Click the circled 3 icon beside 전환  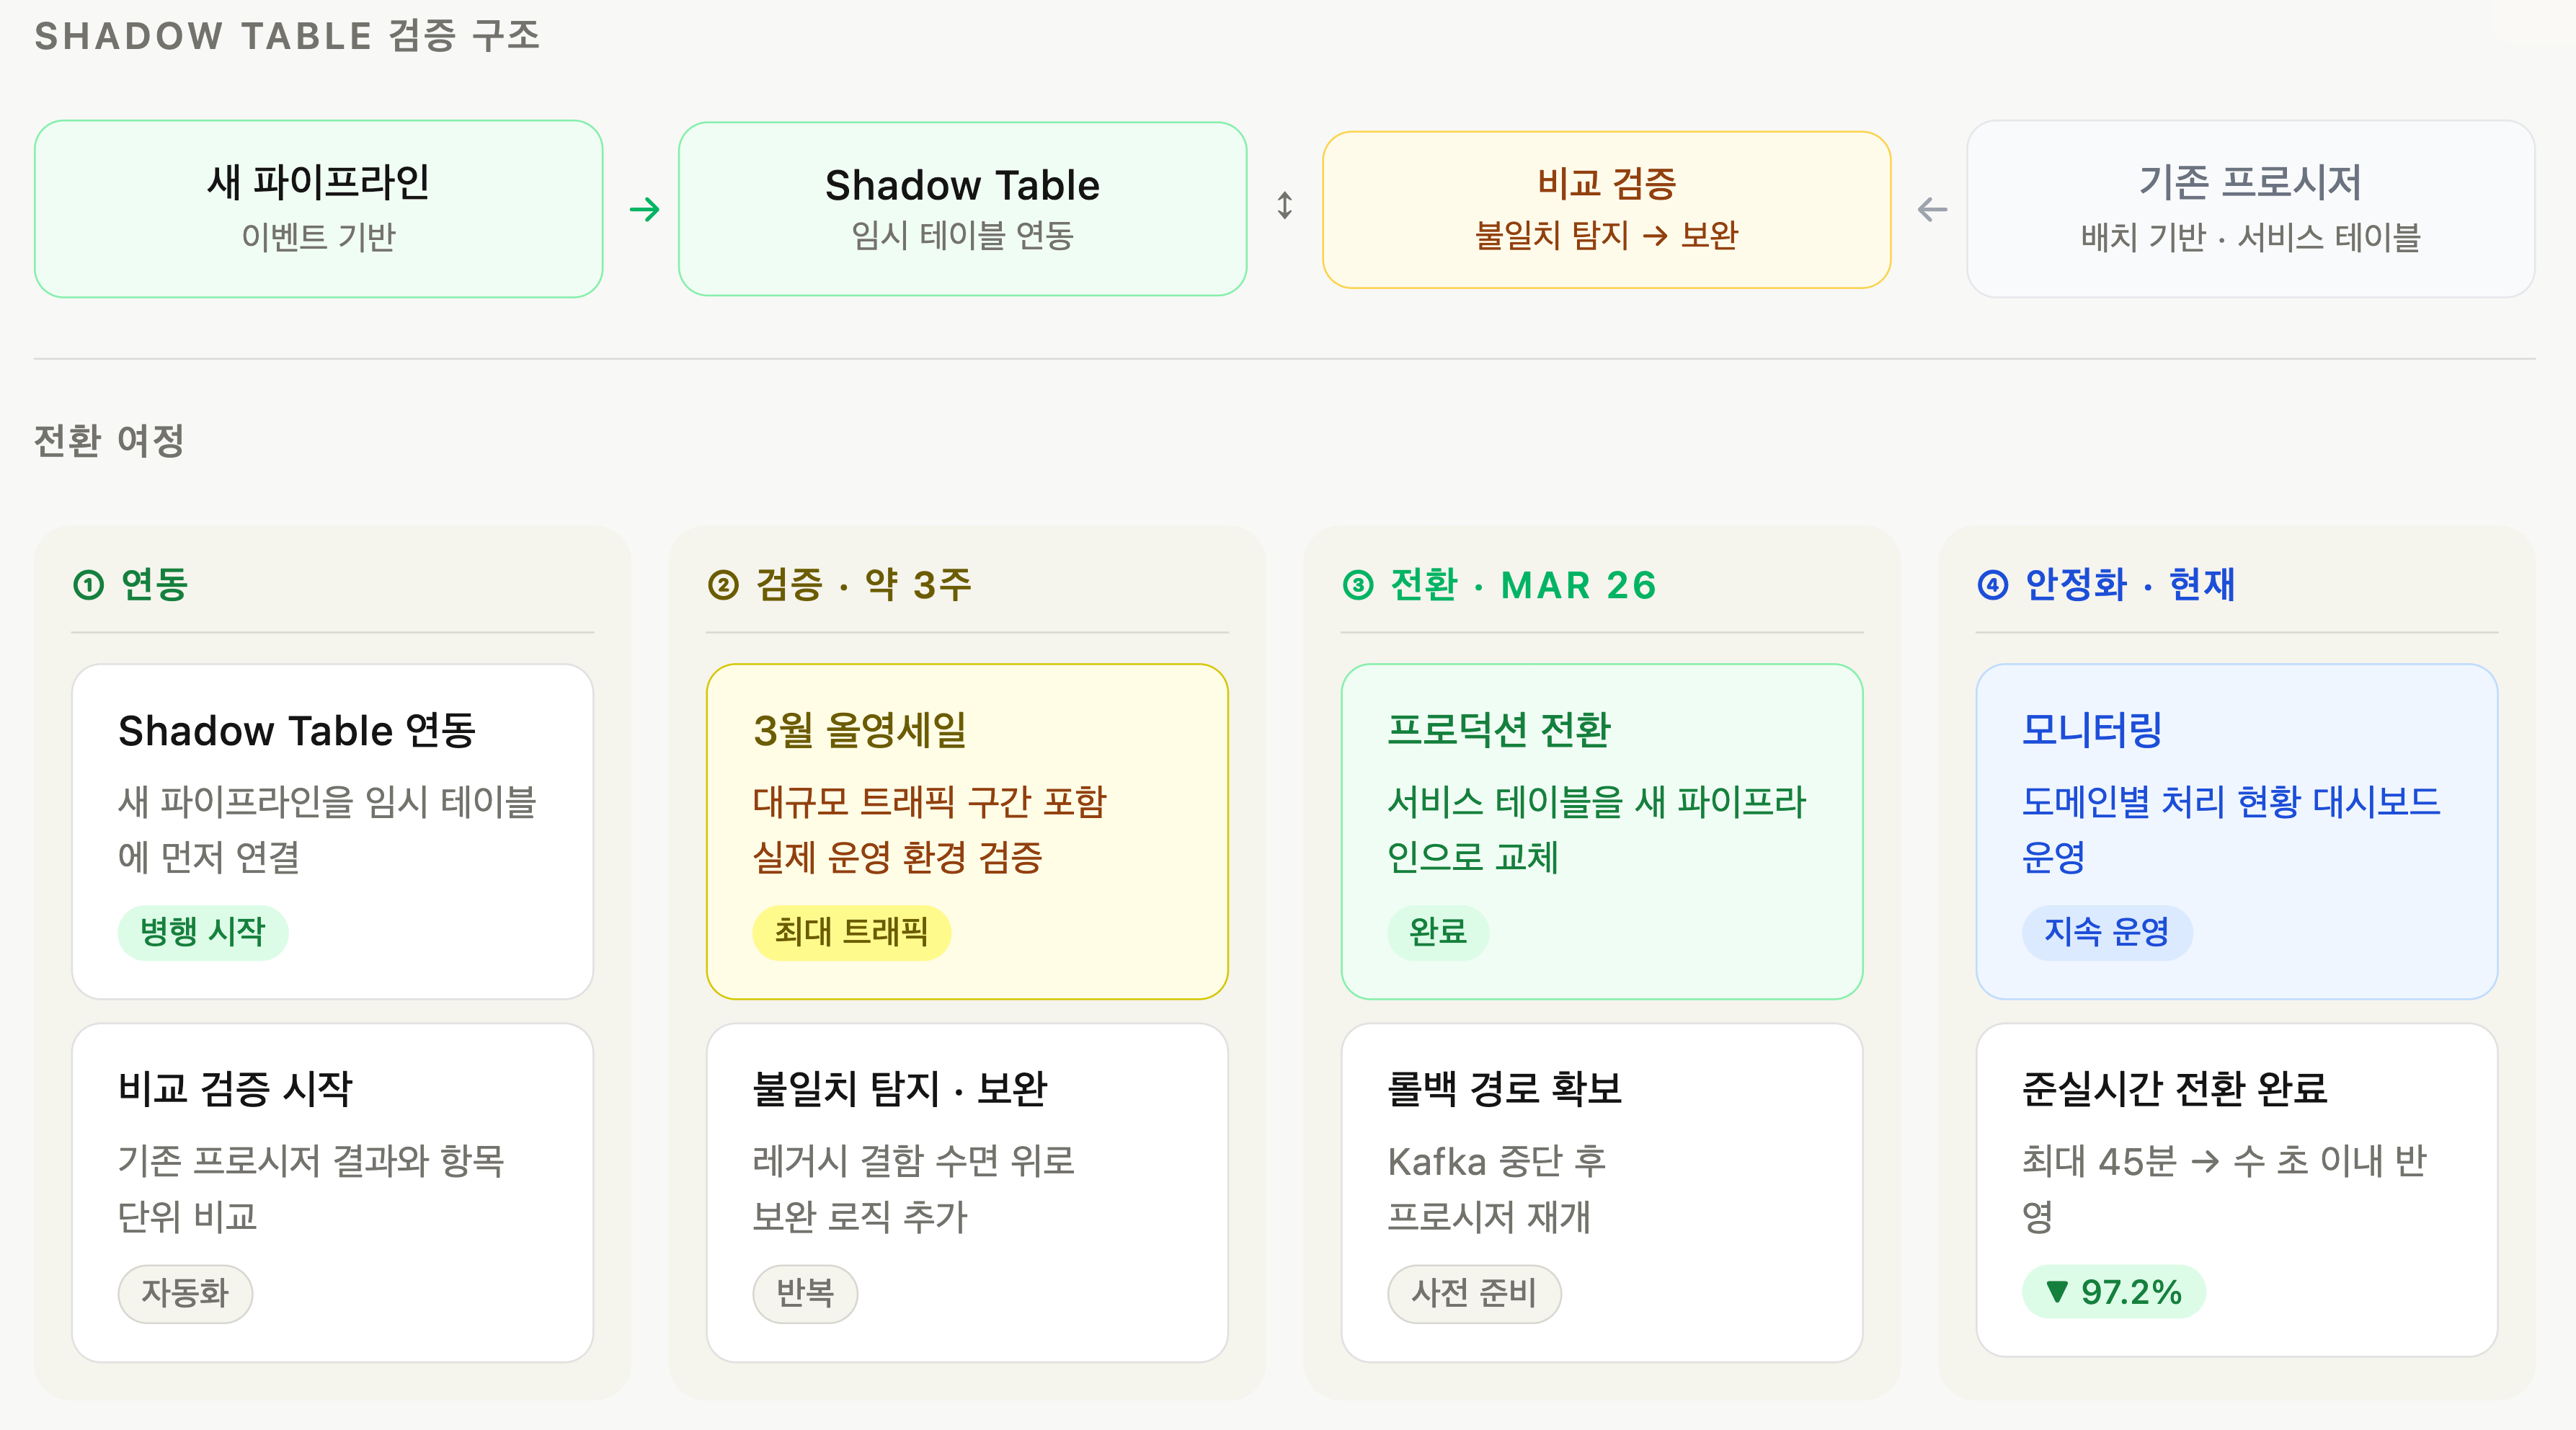[1358, 585]
